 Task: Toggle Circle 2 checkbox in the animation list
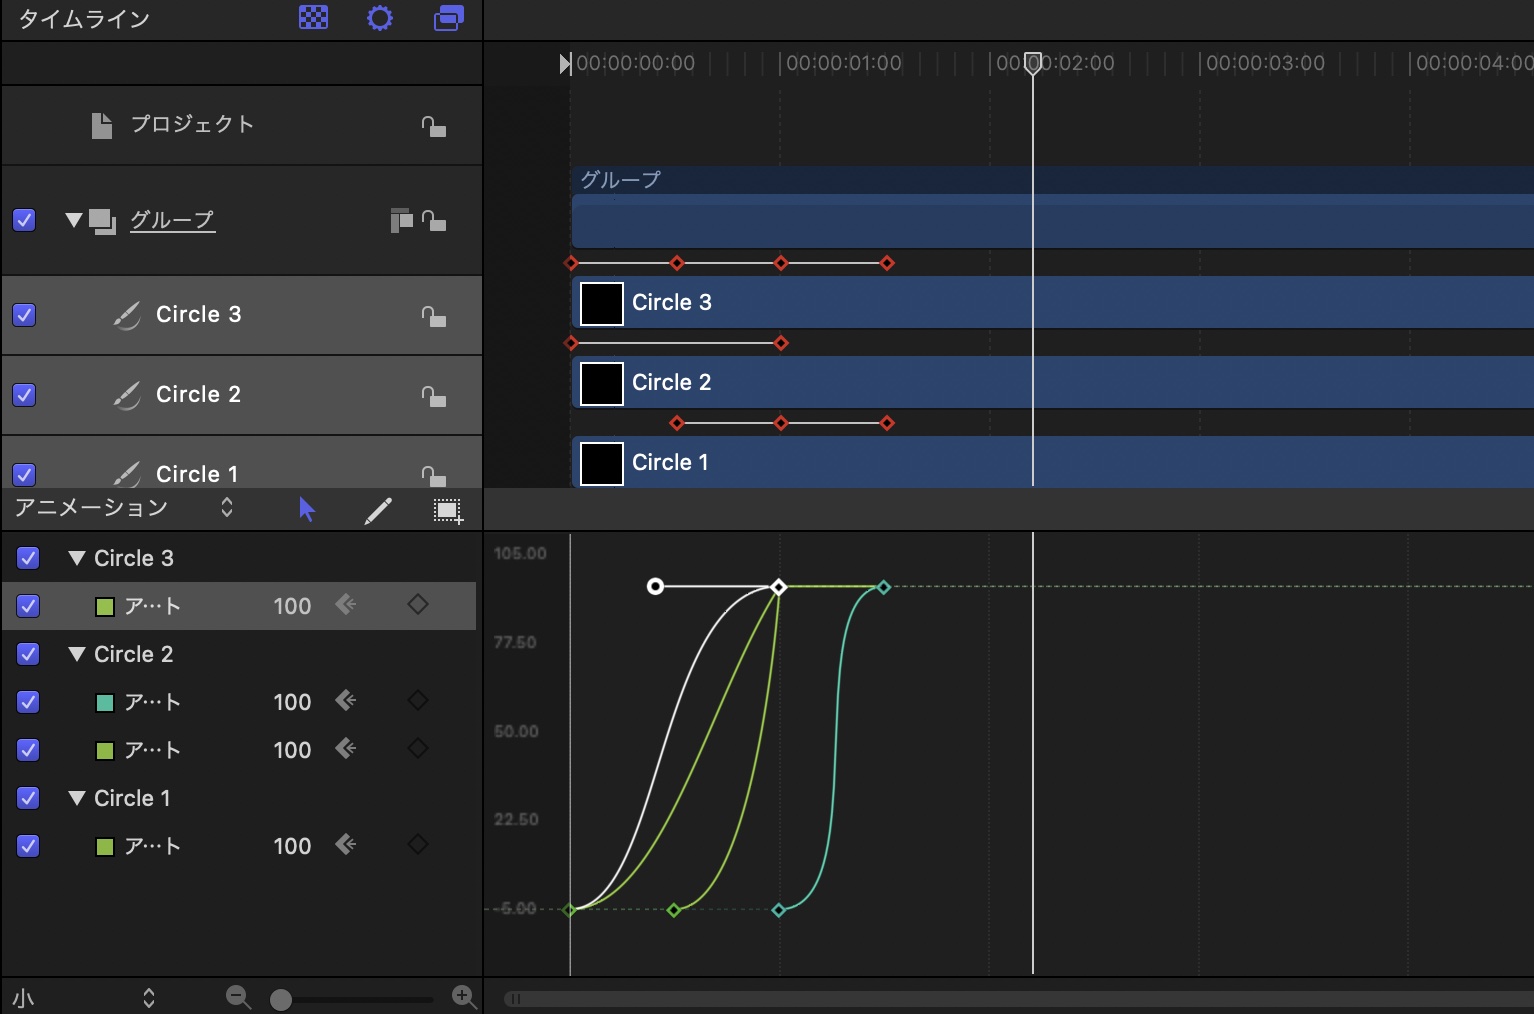click(28, 654)
